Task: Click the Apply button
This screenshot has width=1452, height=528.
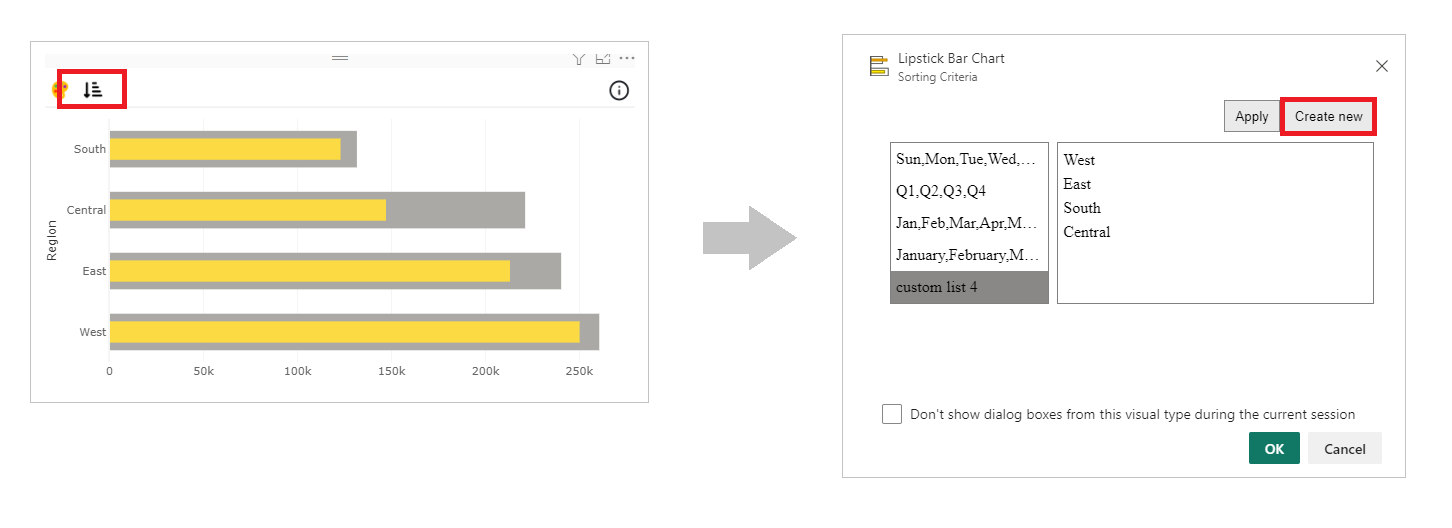Action: 1251,116
